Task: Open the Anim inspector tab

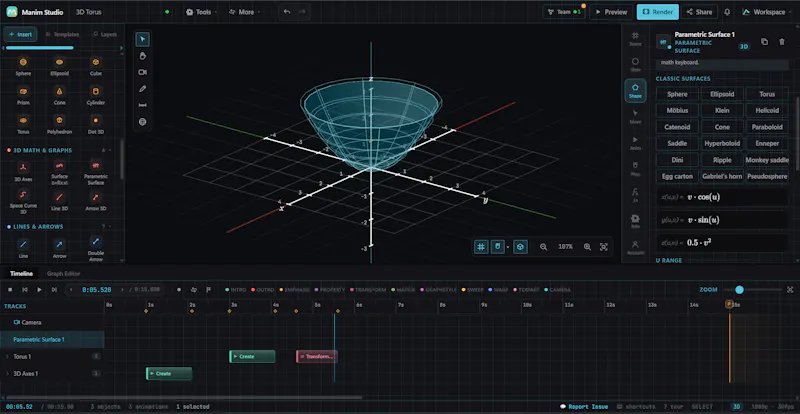Action: coord(635,143)
